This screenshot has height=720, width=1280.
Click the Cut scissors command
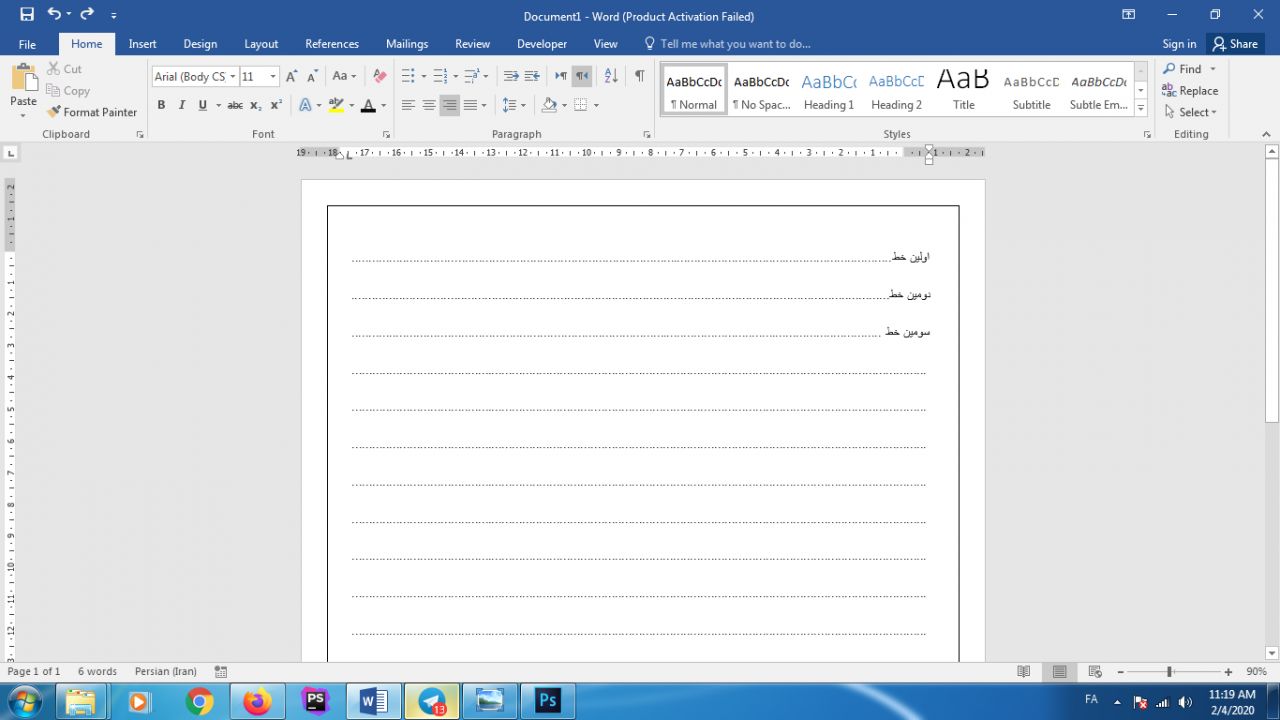pos(65,69)
